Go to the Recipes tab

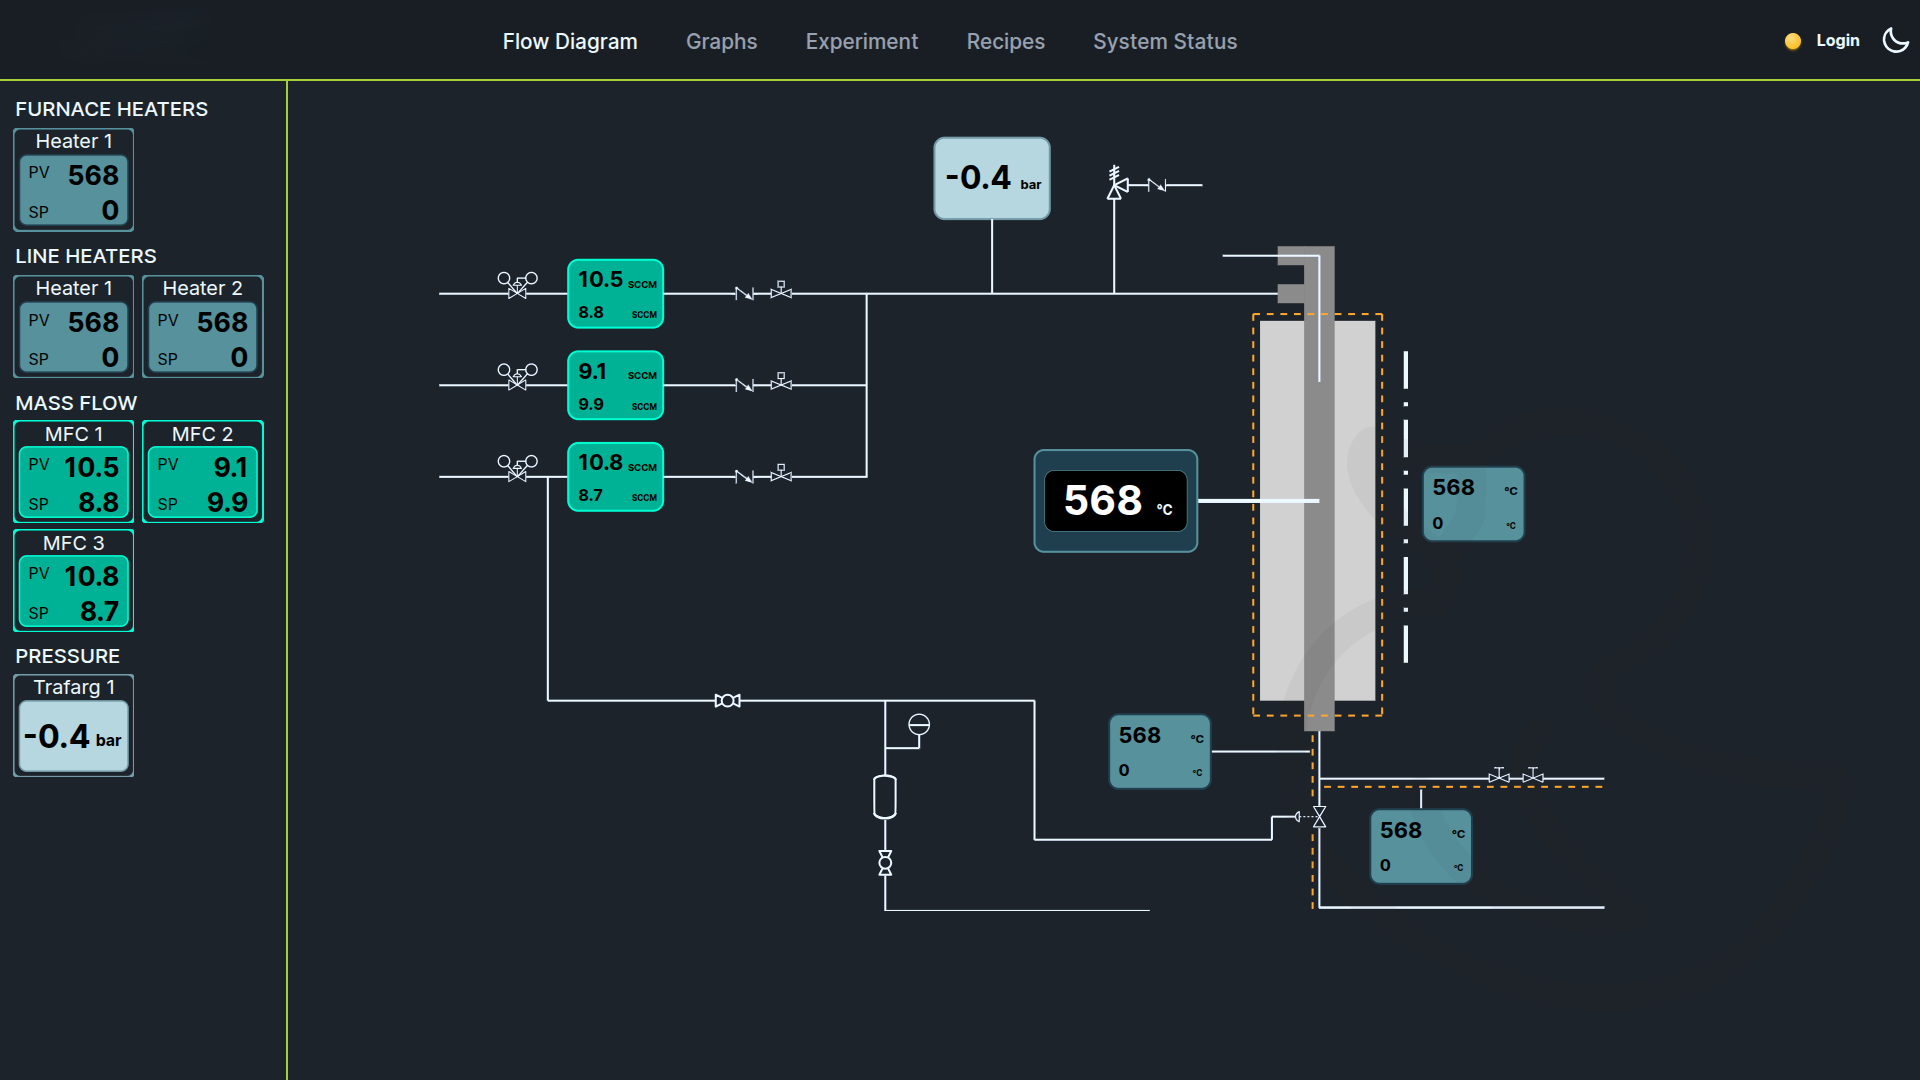1005,41
